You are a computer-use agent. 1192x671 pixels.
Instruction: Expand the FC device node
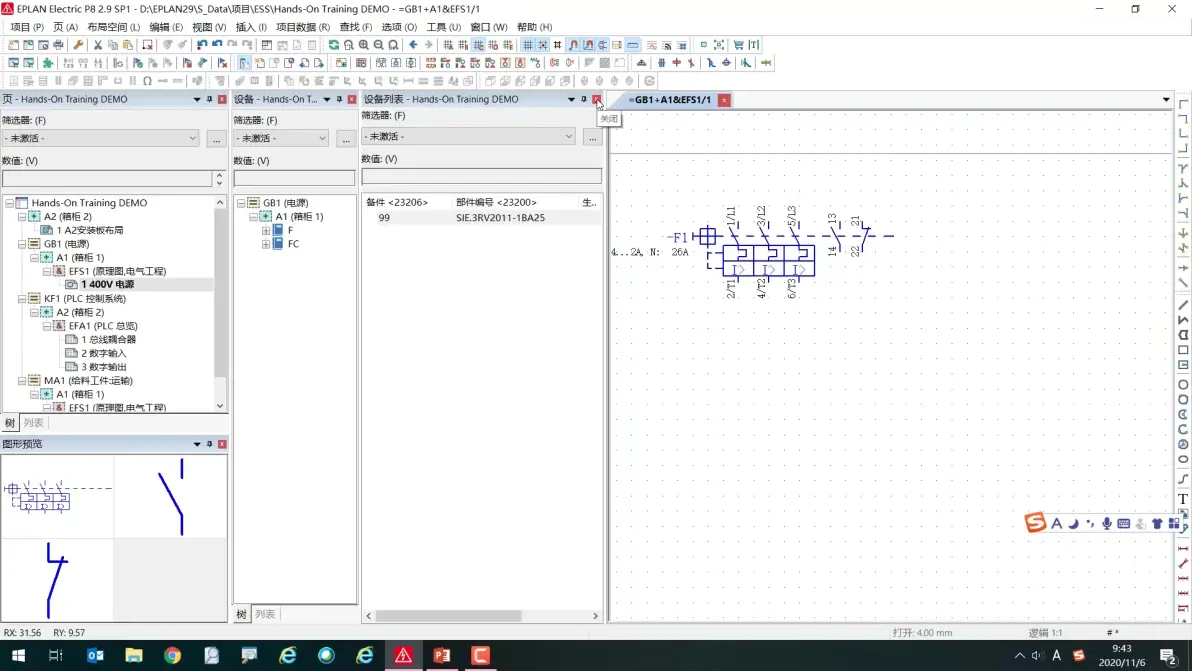266,244
